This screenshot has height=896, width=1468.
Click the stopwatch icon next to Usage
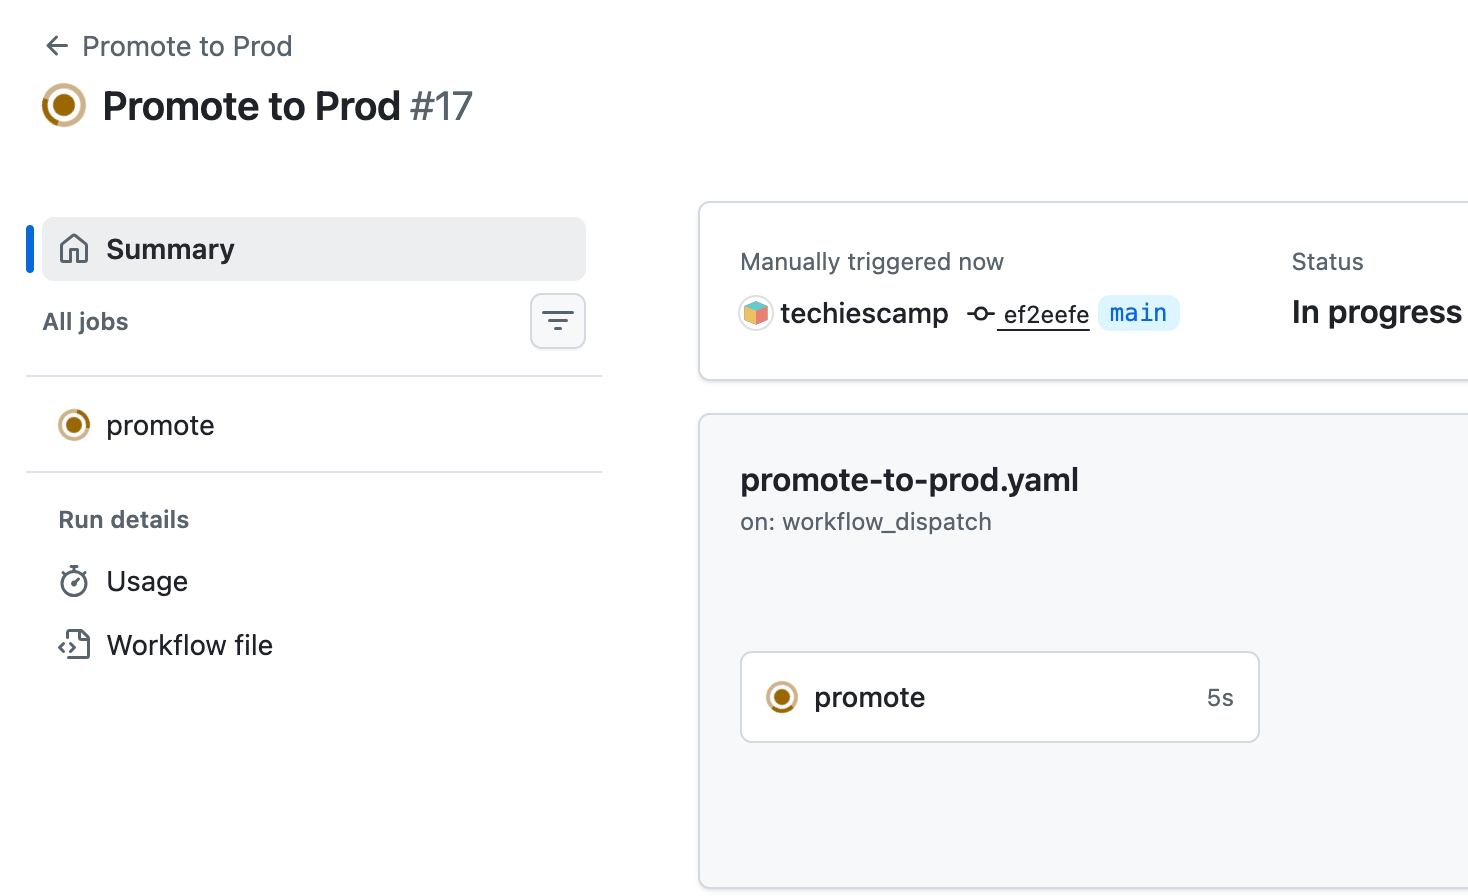coord(73,581)
